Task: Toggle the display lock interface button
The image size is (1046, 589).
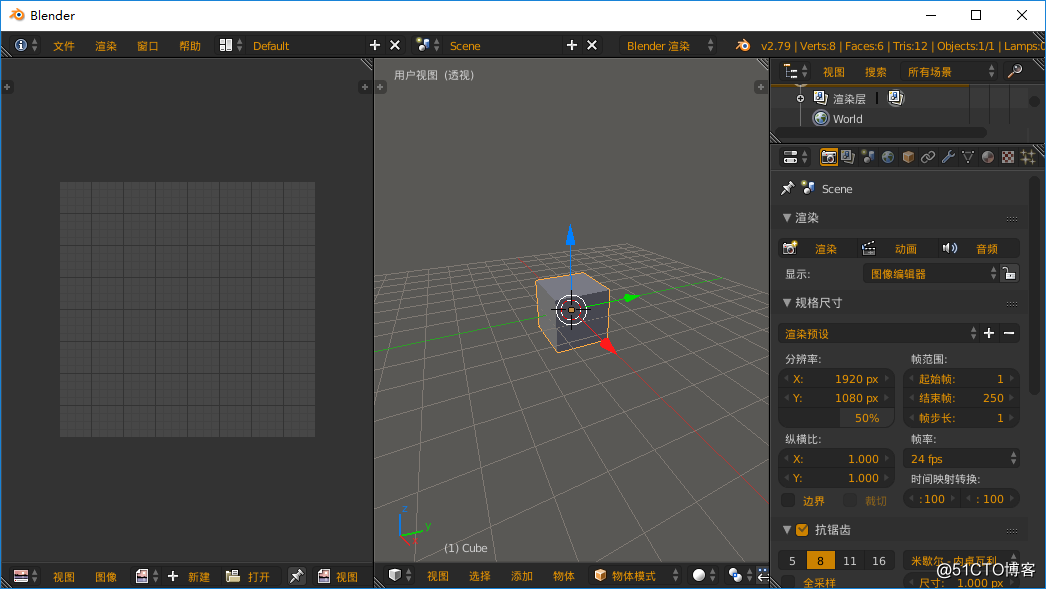Action: pyautogui.click(x=1009, y=273)
